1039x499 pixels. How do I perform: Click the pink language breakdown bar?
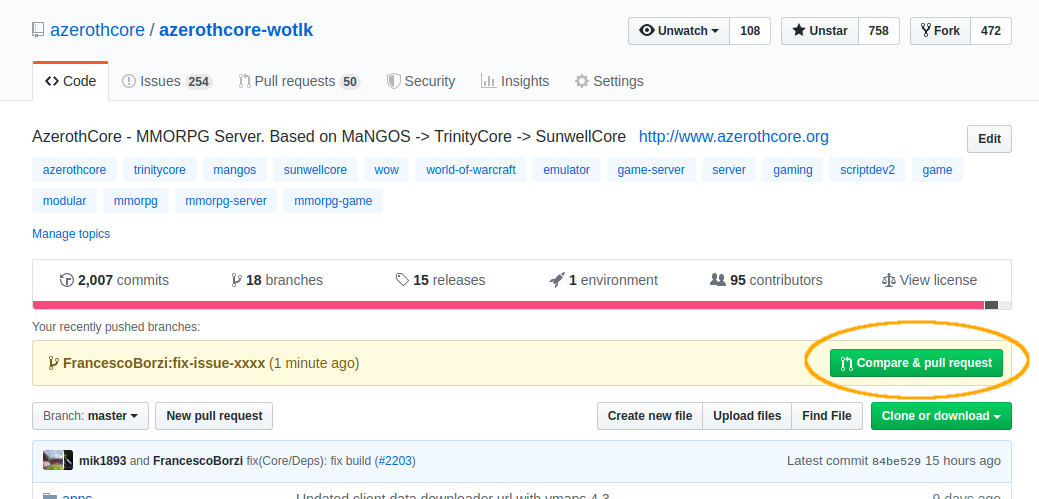[x=508, y=305]
